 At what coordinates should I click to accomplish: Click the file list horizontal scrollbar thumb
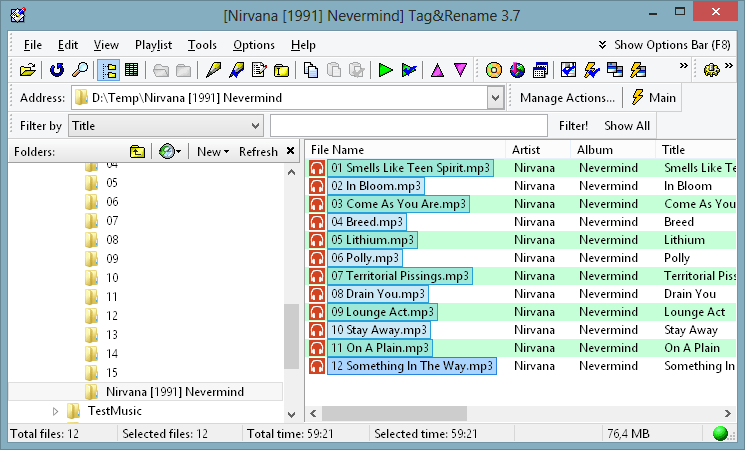(394, 413)
